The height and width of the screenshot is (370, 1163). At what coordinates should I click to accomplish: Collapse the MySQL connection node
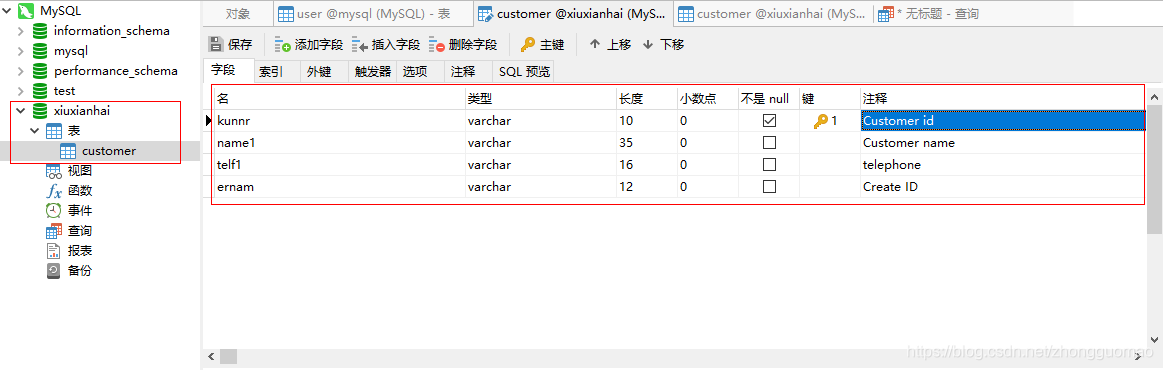click(7, 11)
